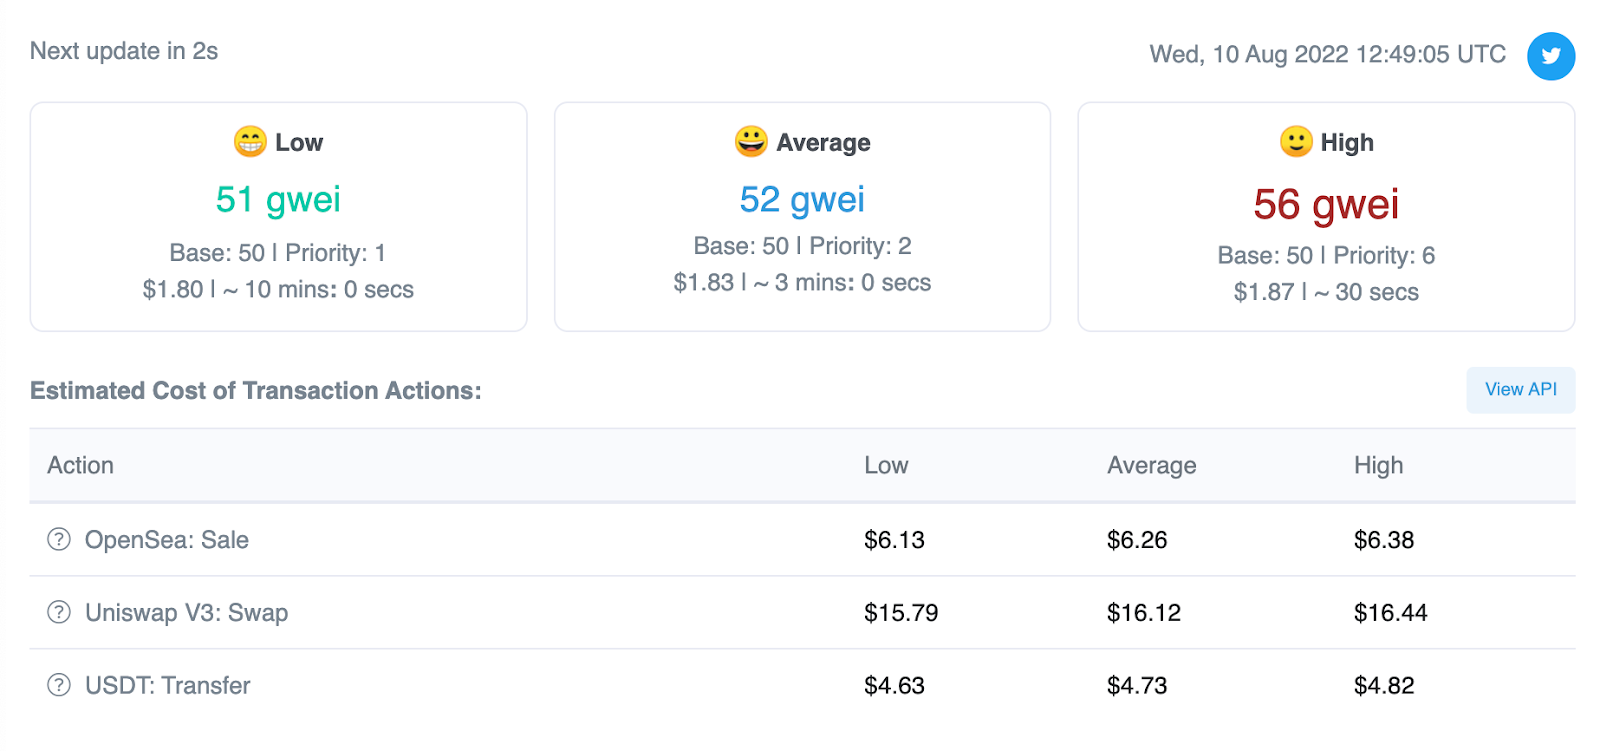Click the smiley emoji on Average card
1600x751 pixels.
coord(751,142)
